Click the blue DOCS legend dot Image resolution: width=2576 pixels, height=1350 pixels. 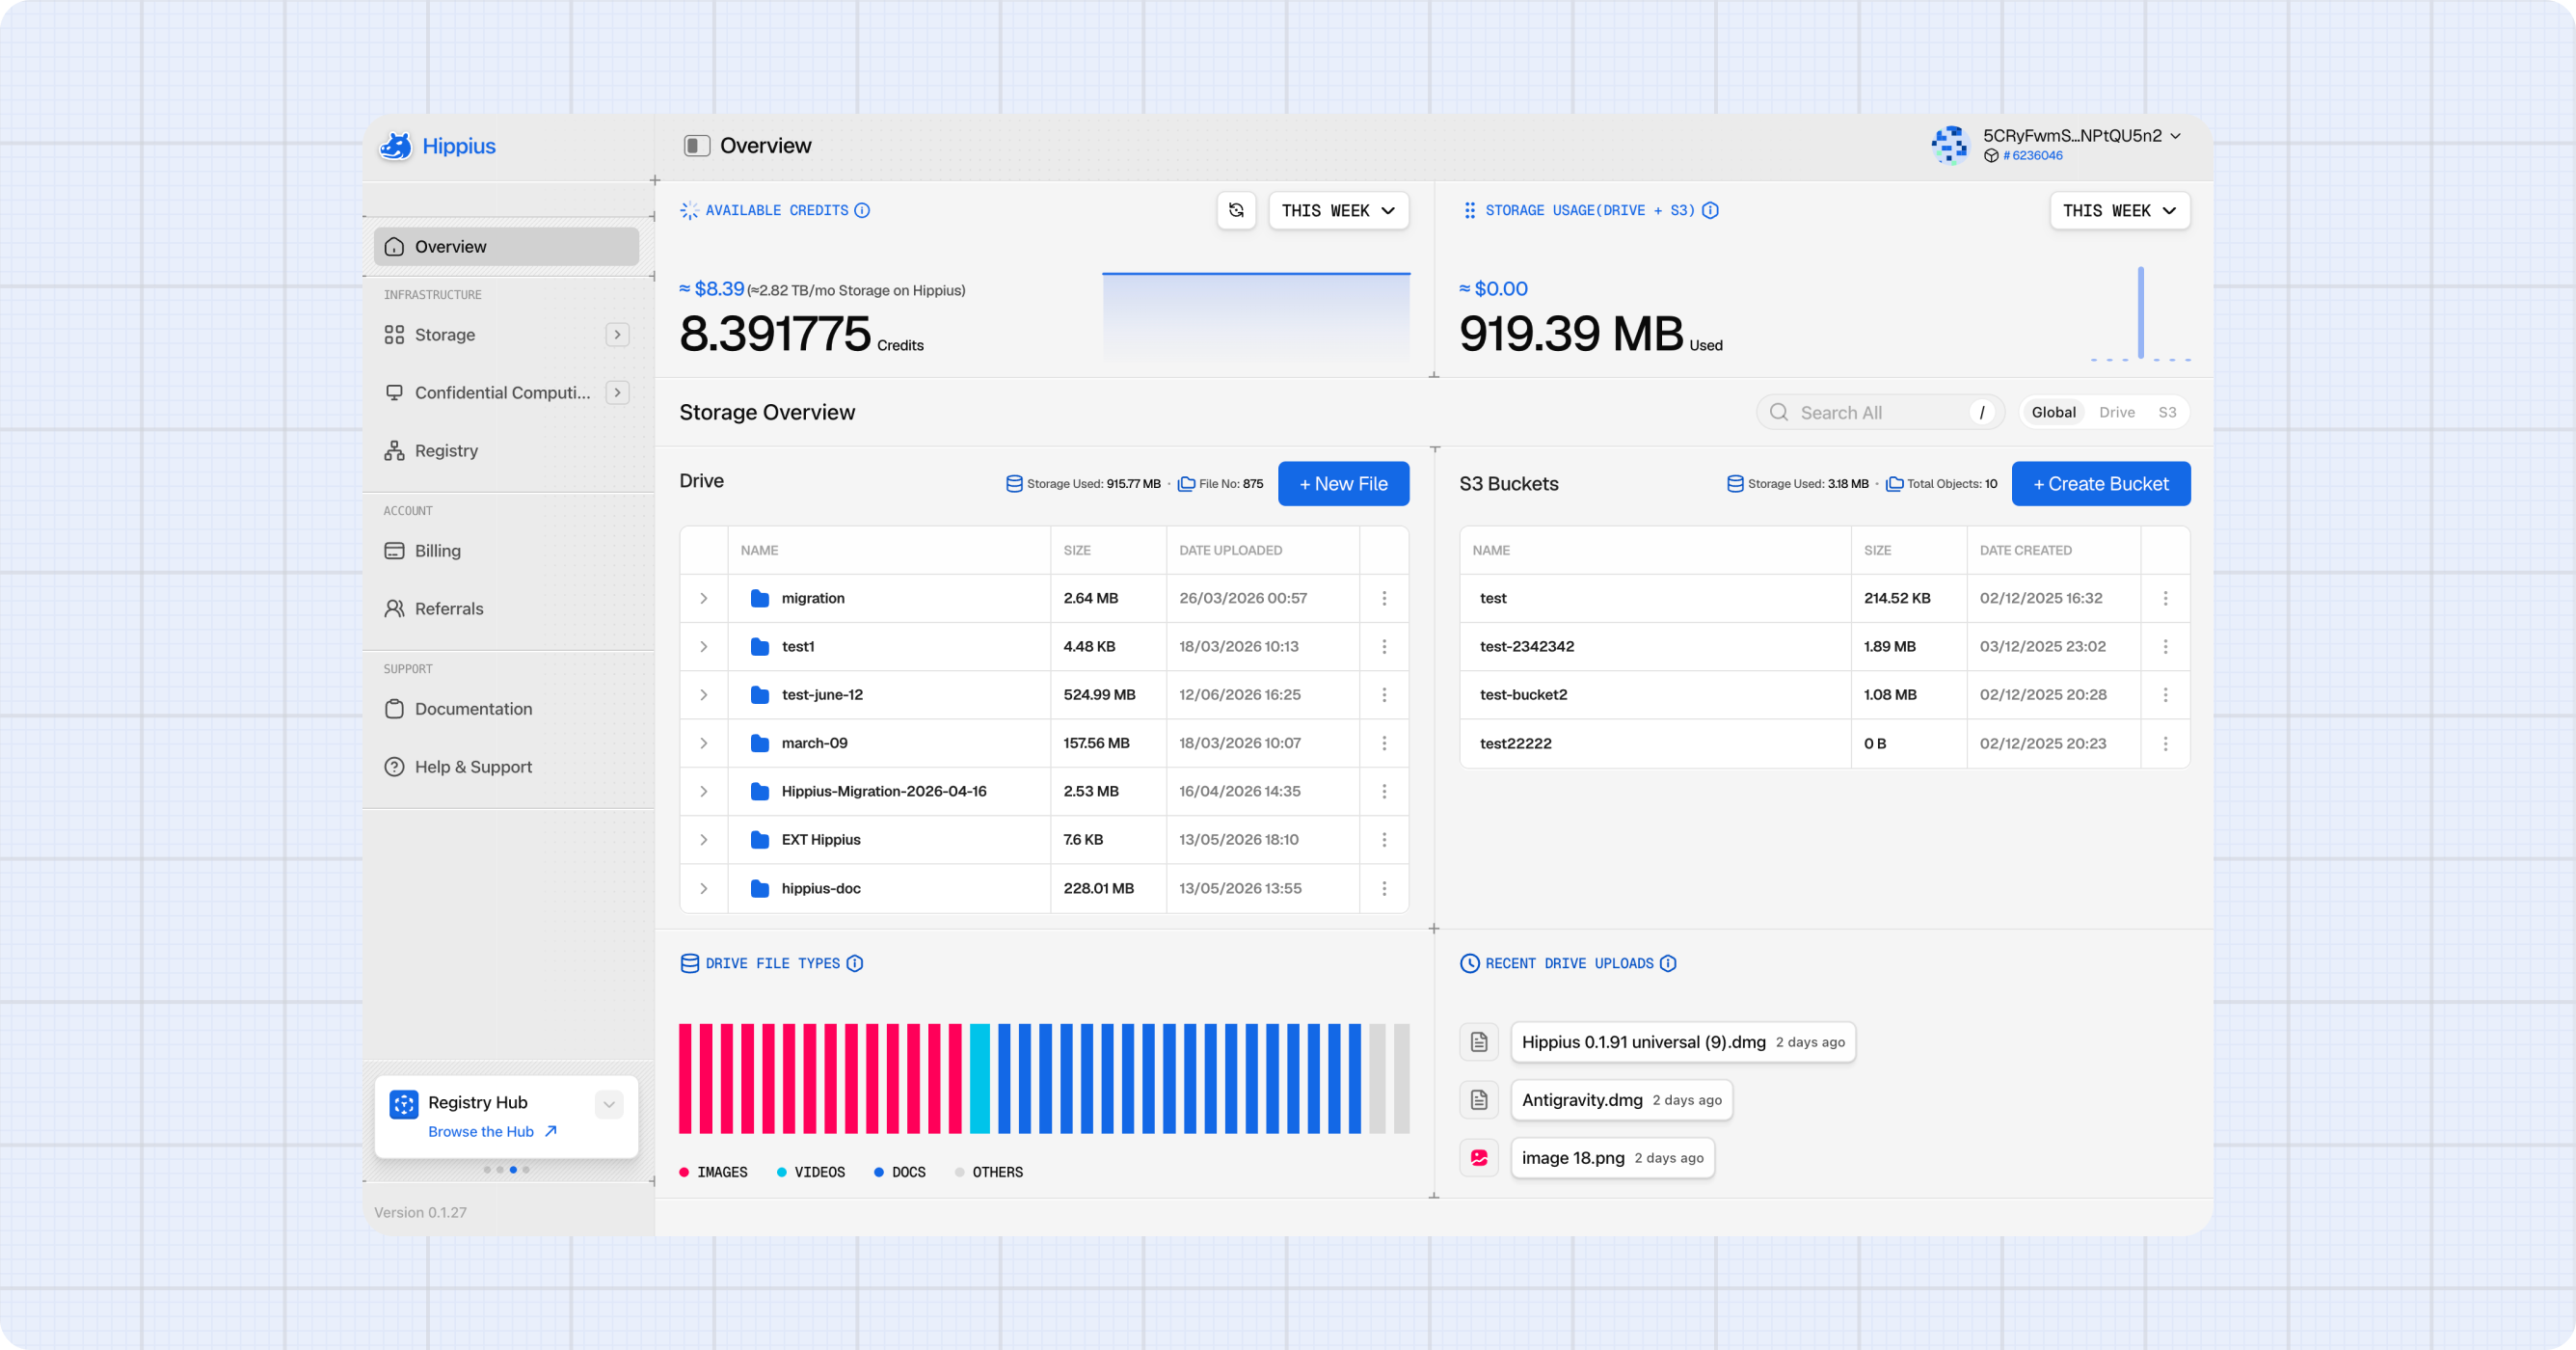coord(879,1172)
